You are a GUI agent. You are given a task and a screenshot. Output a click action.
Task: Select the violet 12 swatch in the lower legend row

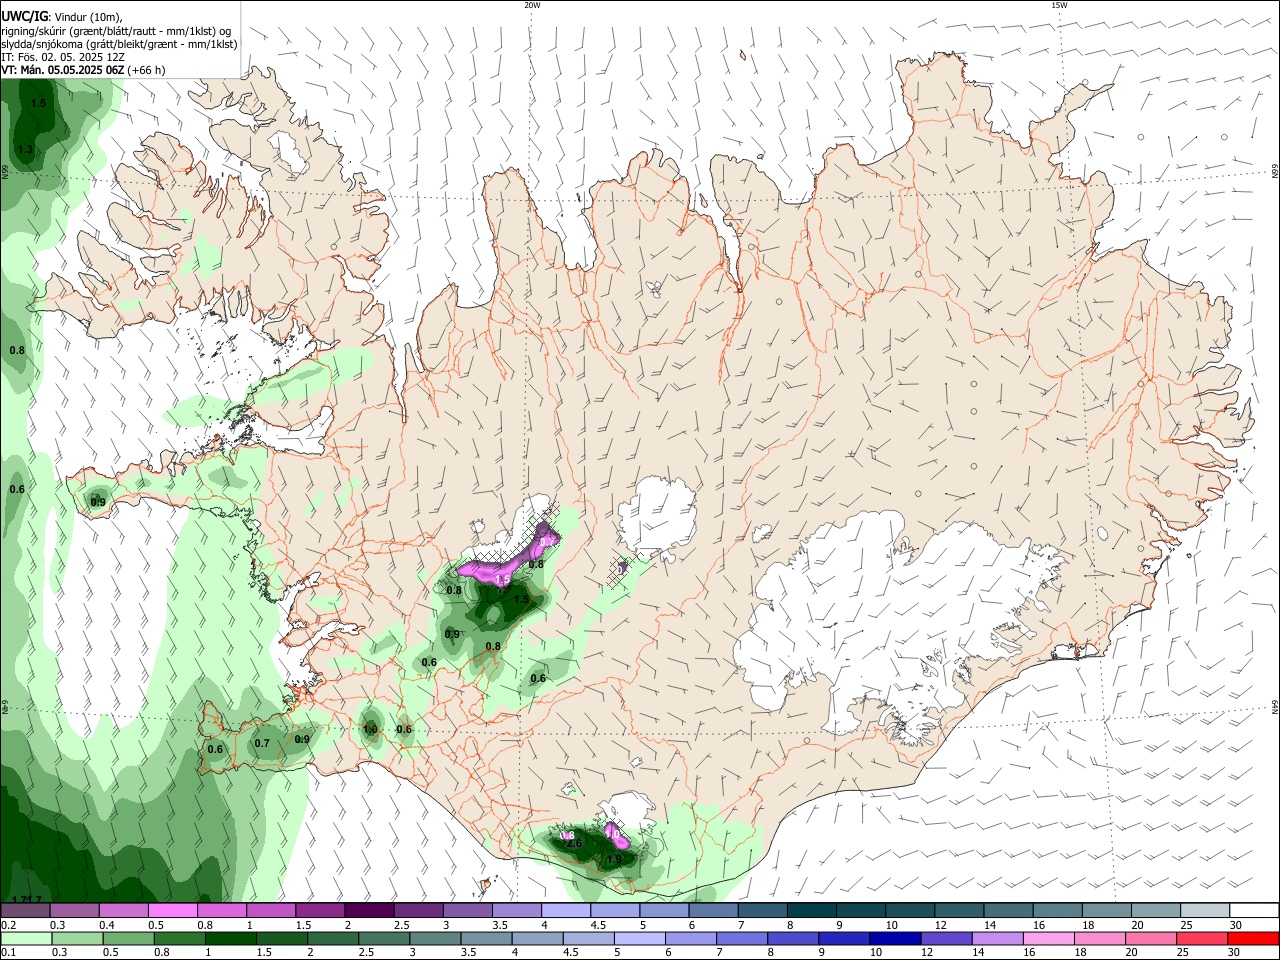(x=946, y=938)
